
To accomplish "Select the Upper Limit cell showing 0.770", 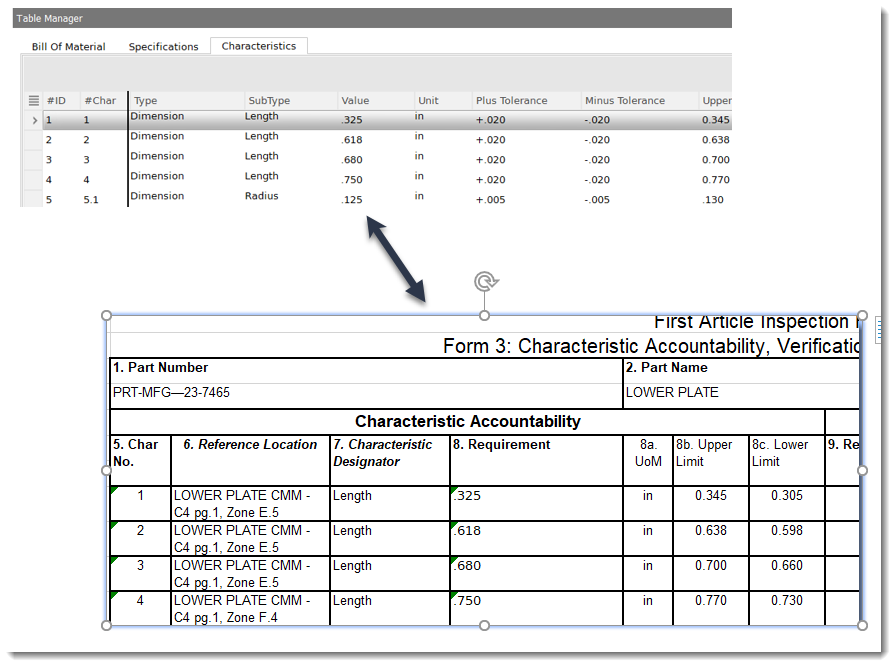I will click(x=710, y=600).
